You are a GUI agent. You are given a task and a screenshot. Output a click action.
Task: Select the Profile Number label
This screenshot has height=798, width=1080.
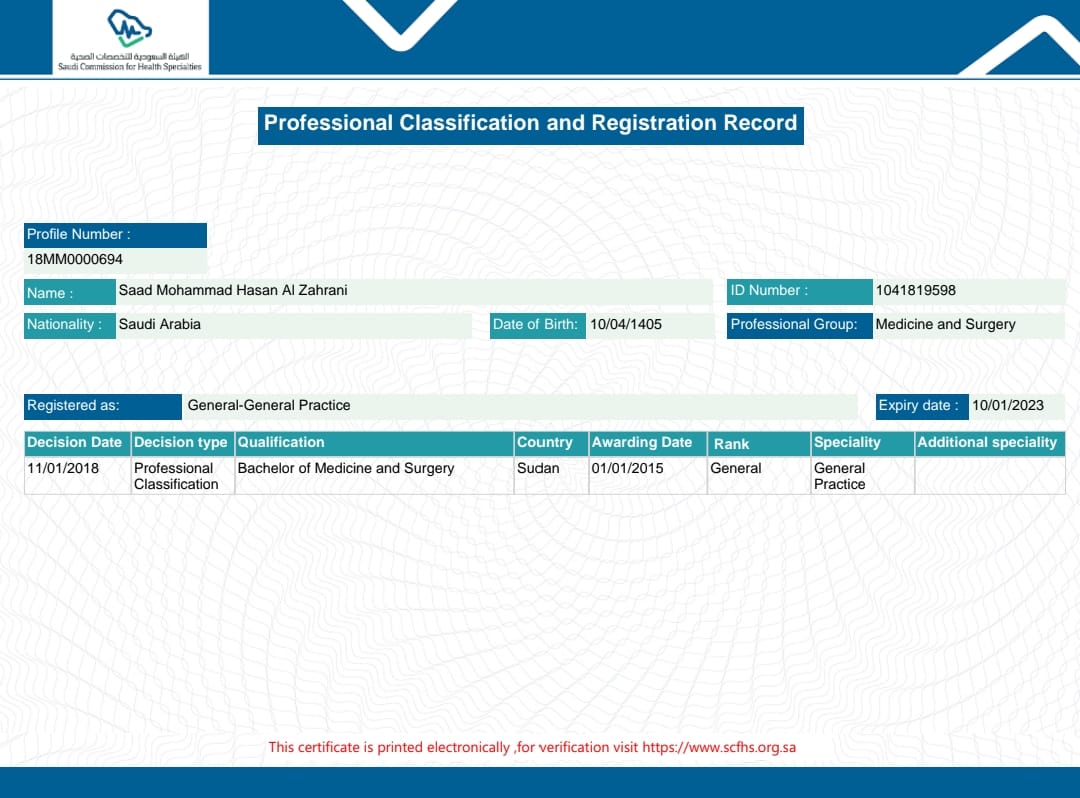[x=79, y=234]
